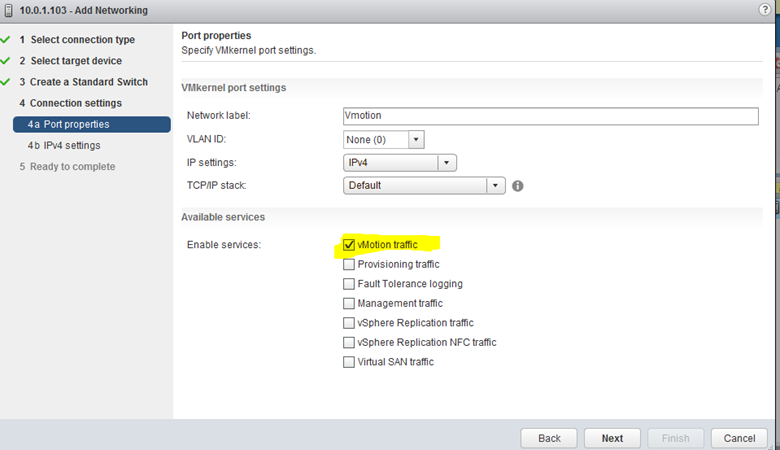Viewport: 780px width, 450px height.
Task: Enable vSphere Replication NFC traffic checkbox
Action: click(x=349, y=343)
